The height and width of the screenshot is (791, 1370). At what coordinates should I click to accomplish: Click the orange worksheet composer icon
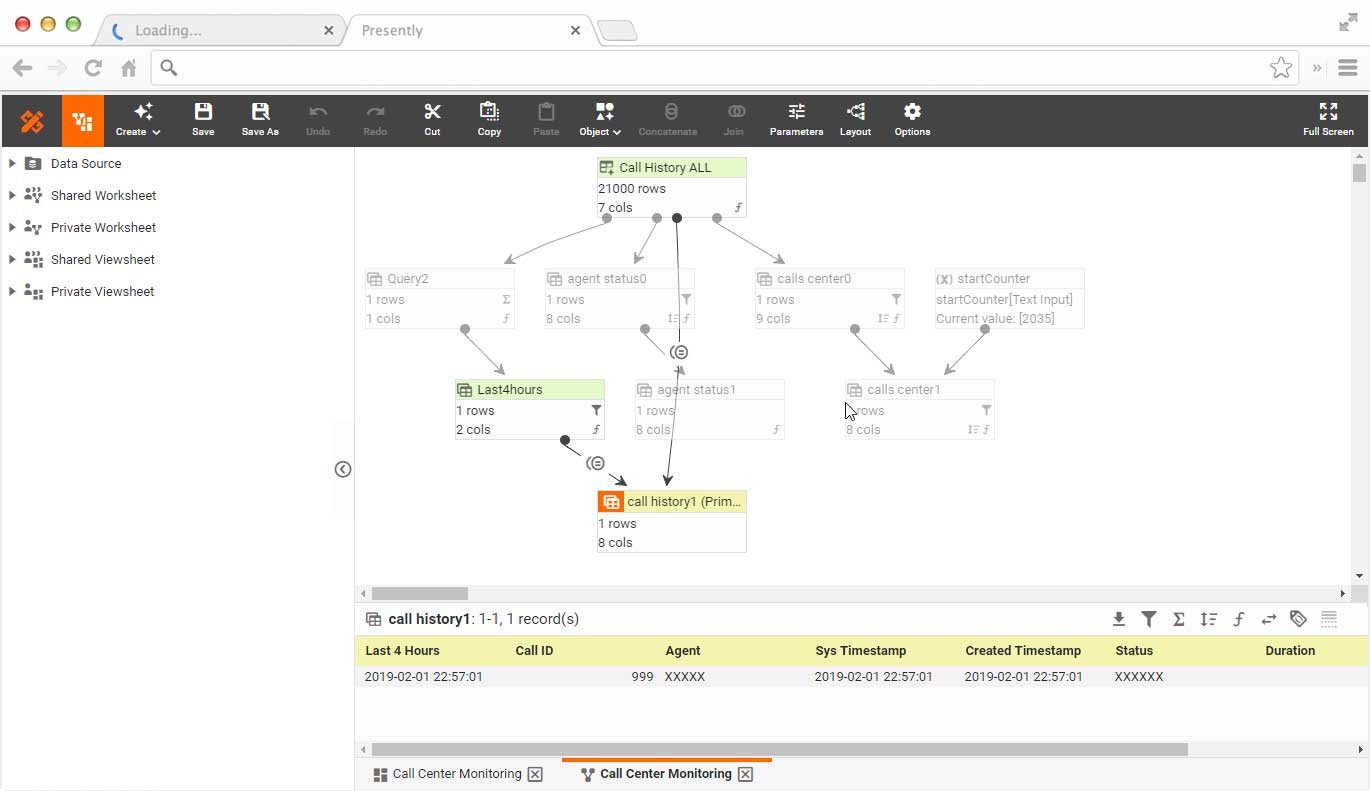[83, 121]
